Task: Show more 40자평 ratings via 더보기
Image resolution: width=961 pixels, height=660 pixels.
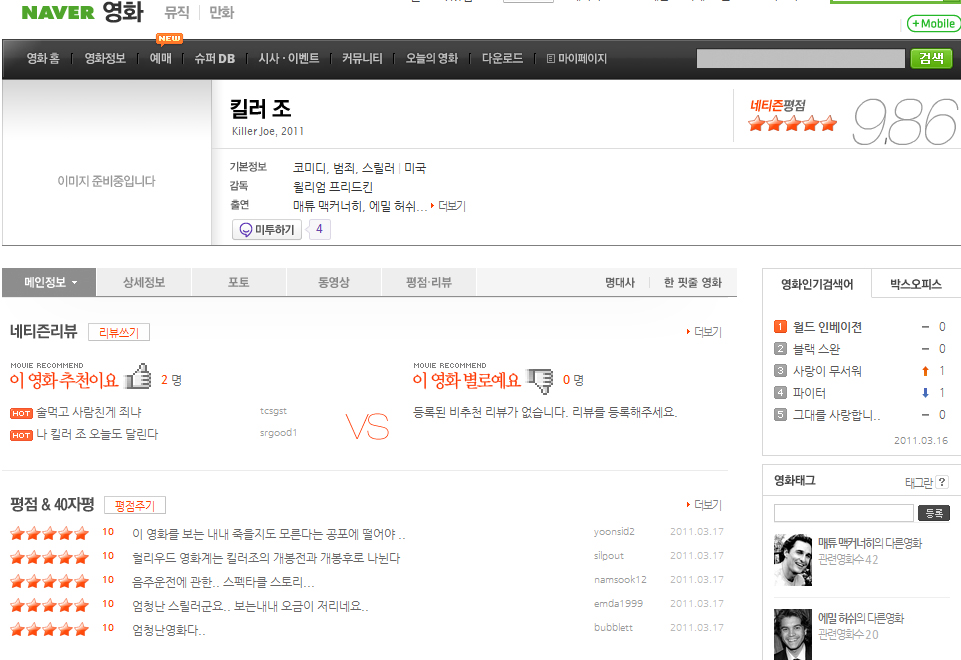Action: coord(704,505)
